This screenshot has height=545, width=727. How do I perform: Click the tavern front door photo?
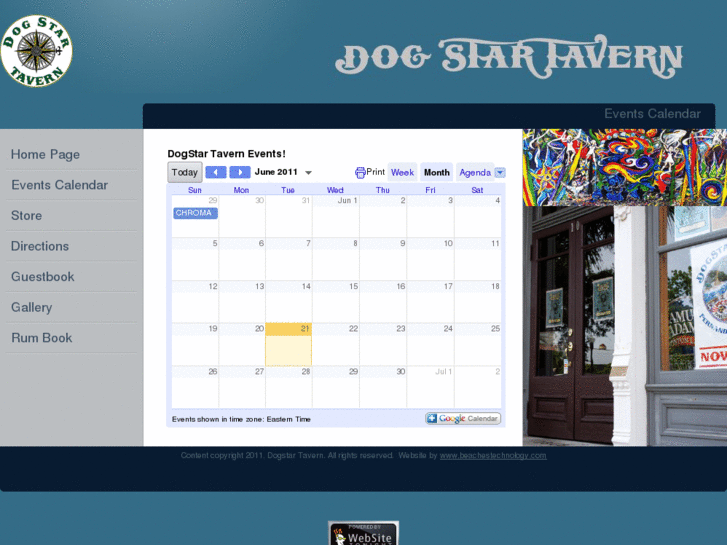(x=625, y=326)
